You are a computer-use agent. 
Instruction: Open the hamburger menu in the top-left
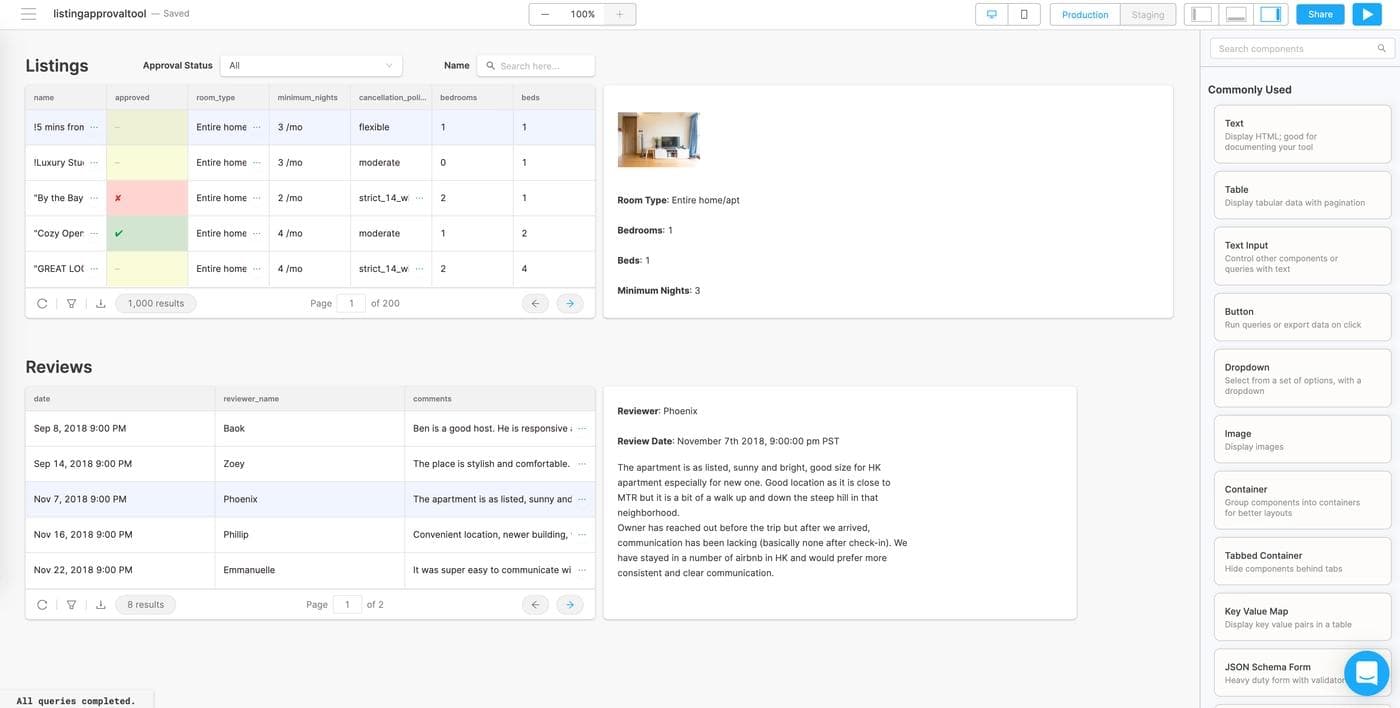(x=28, y=14)
